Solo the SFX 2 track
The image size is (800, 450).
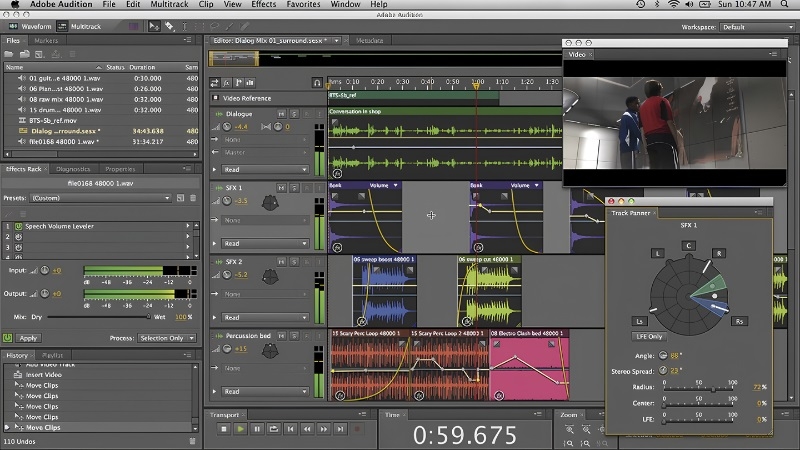pyautogui.click(x=294, y=262)
